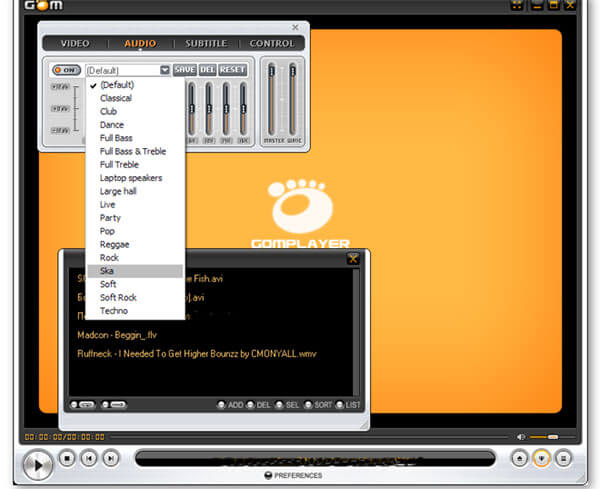600x489 pixels.
Task: Click SAVE equalizer preset button
Action: [x=185, y=70]
